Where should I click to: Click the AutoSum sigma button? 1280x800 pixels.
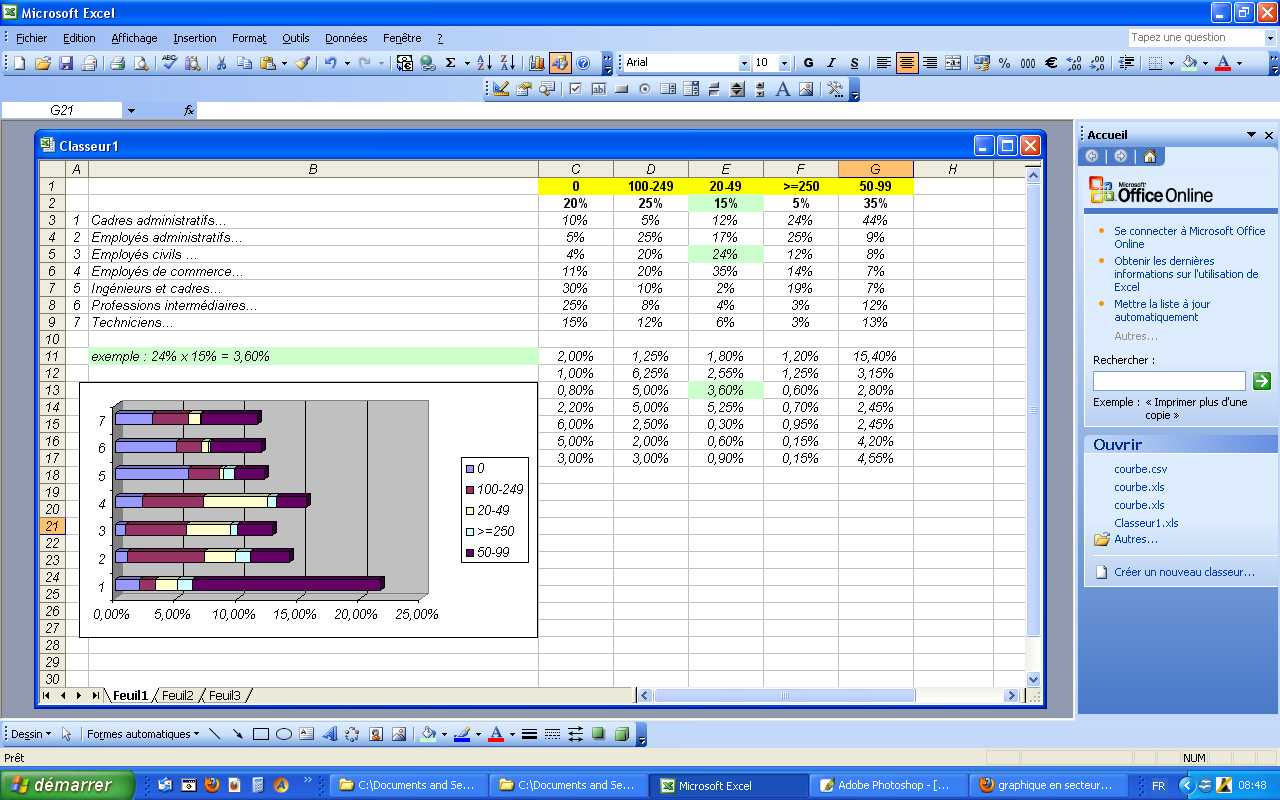coord(450,63)
